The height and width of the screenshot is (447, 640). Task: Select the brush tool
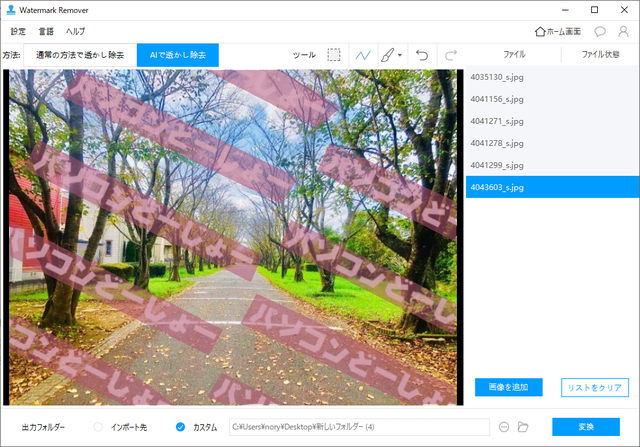(x=388, y=55)
